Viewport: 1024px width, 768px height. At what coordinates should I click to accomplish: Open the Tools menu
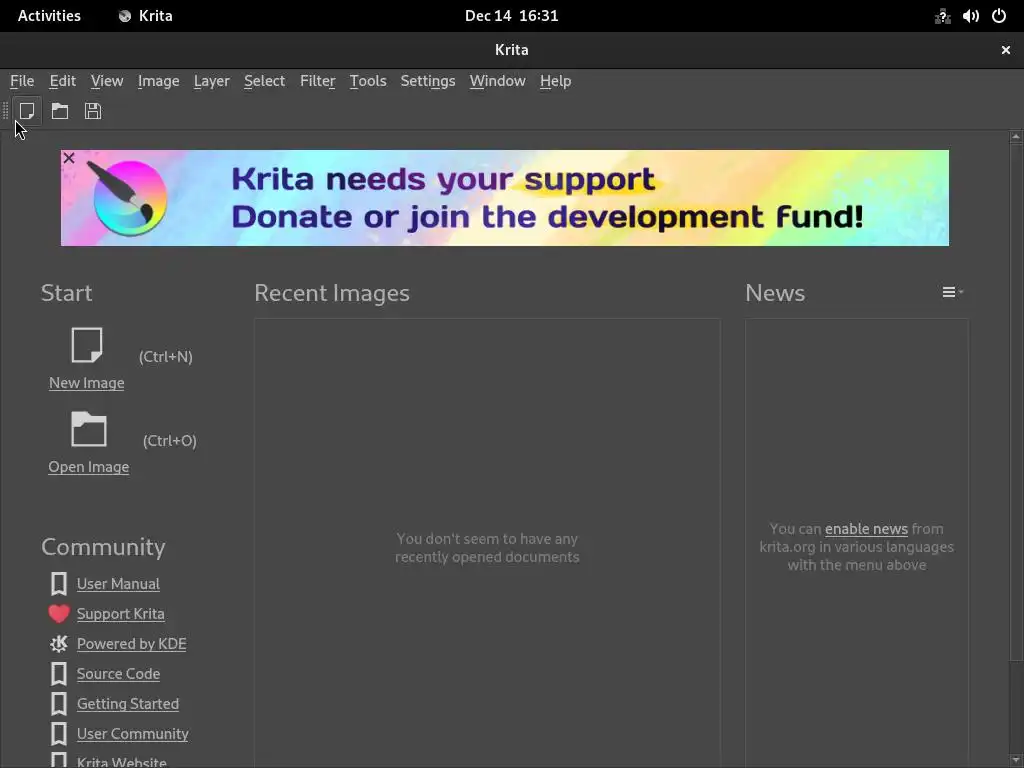(x=368, y=81)
